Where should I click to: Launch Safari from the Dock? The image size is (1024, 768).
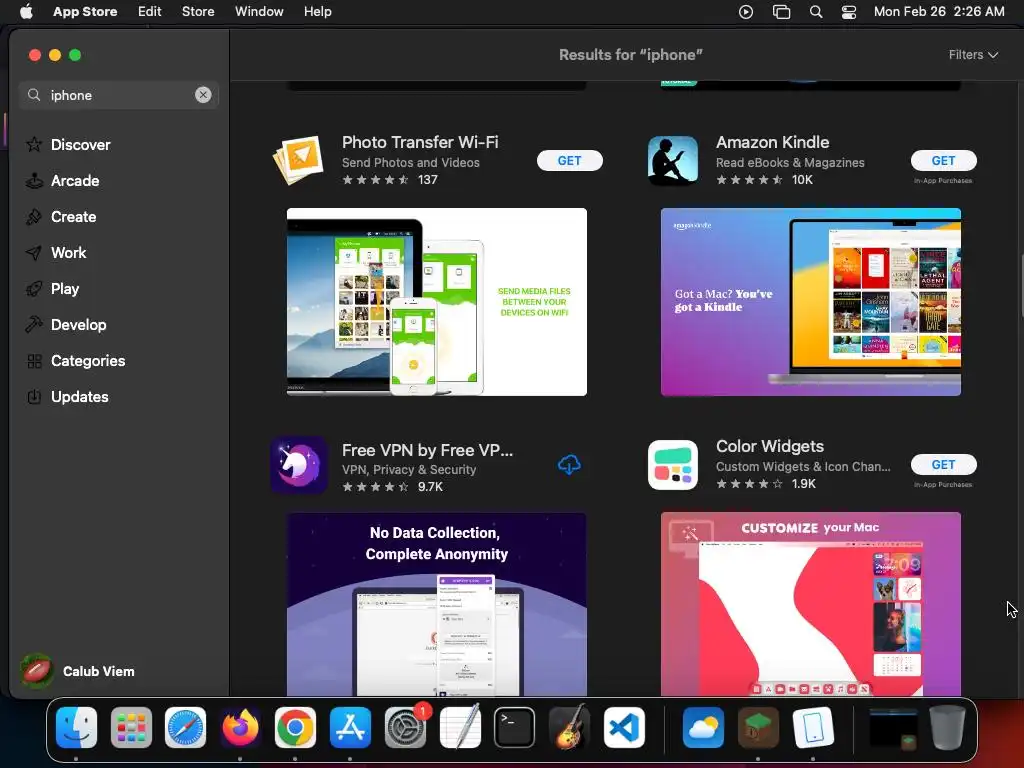185,727
